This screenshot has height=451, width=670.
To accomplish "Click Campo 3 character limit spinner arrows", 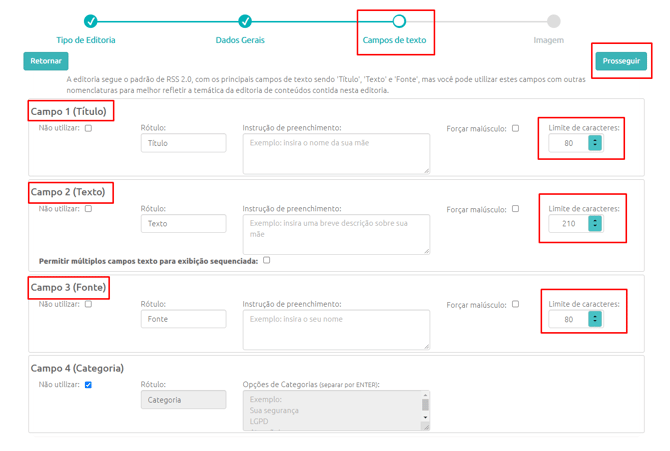I will (x=595, y=319).
